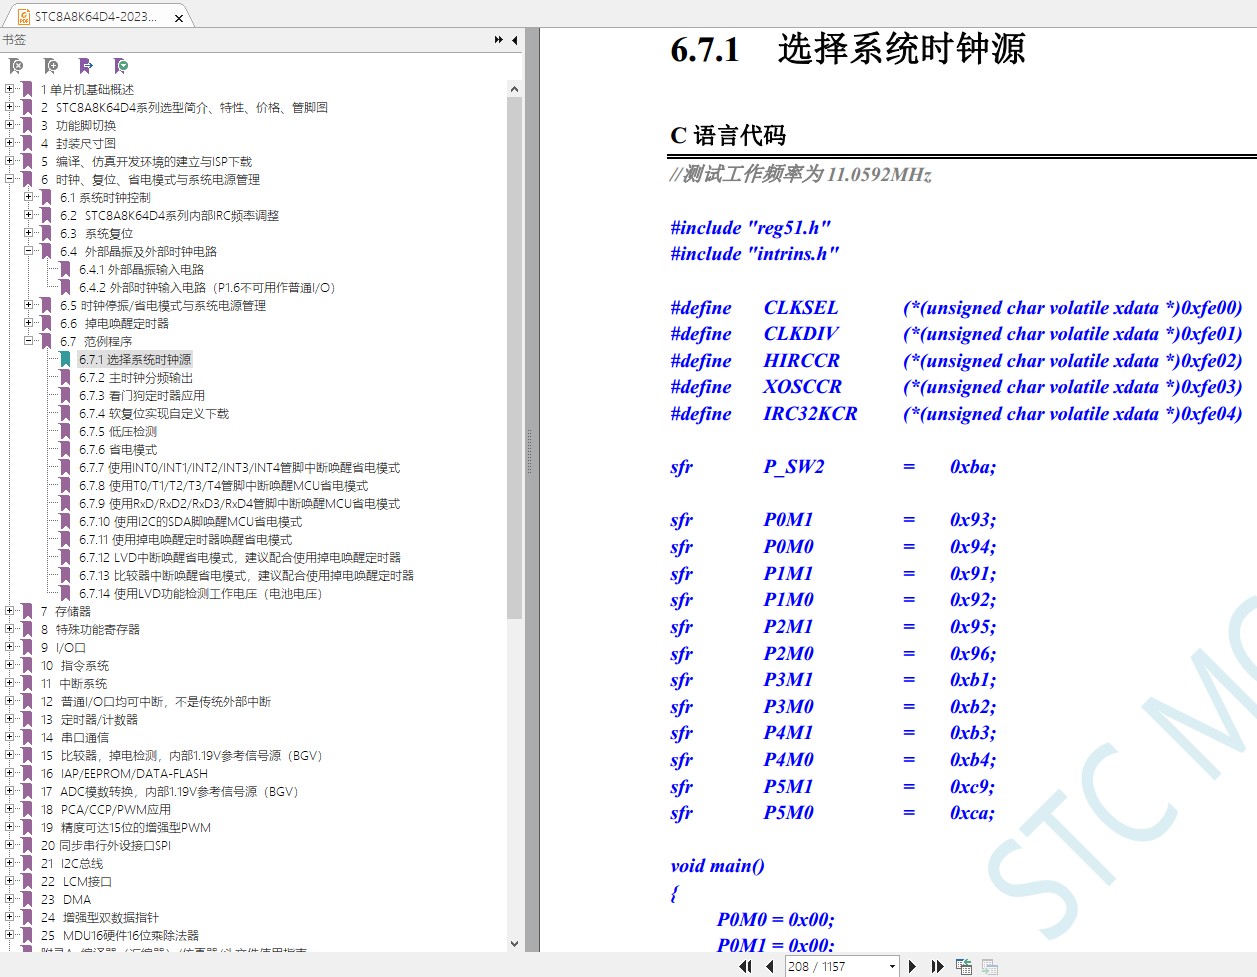Expand bookmark 1 单片机基础概述

pos(10,89)
